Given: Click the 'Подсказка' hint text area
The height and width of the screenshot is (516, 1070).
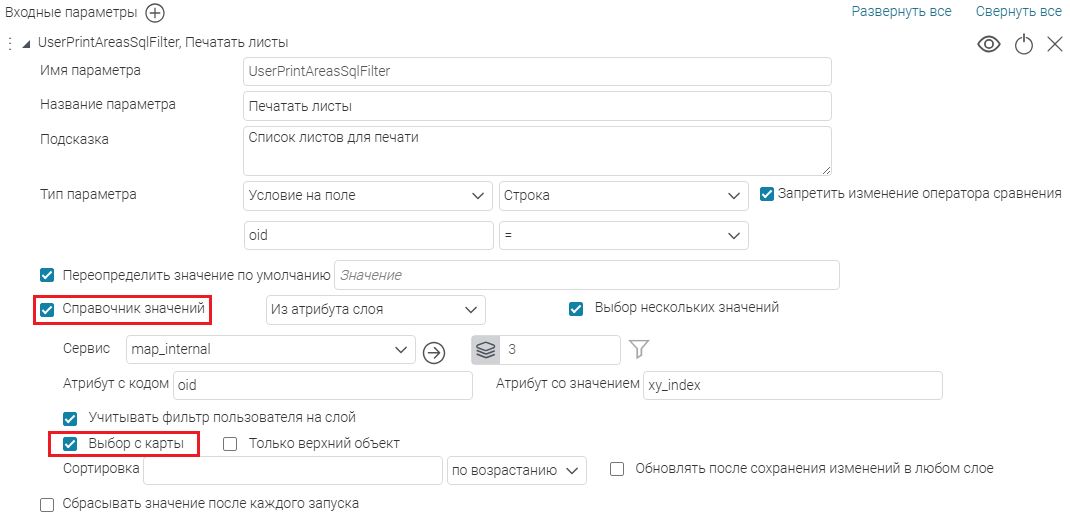Looking at the screenshot, I should [537, 150].
